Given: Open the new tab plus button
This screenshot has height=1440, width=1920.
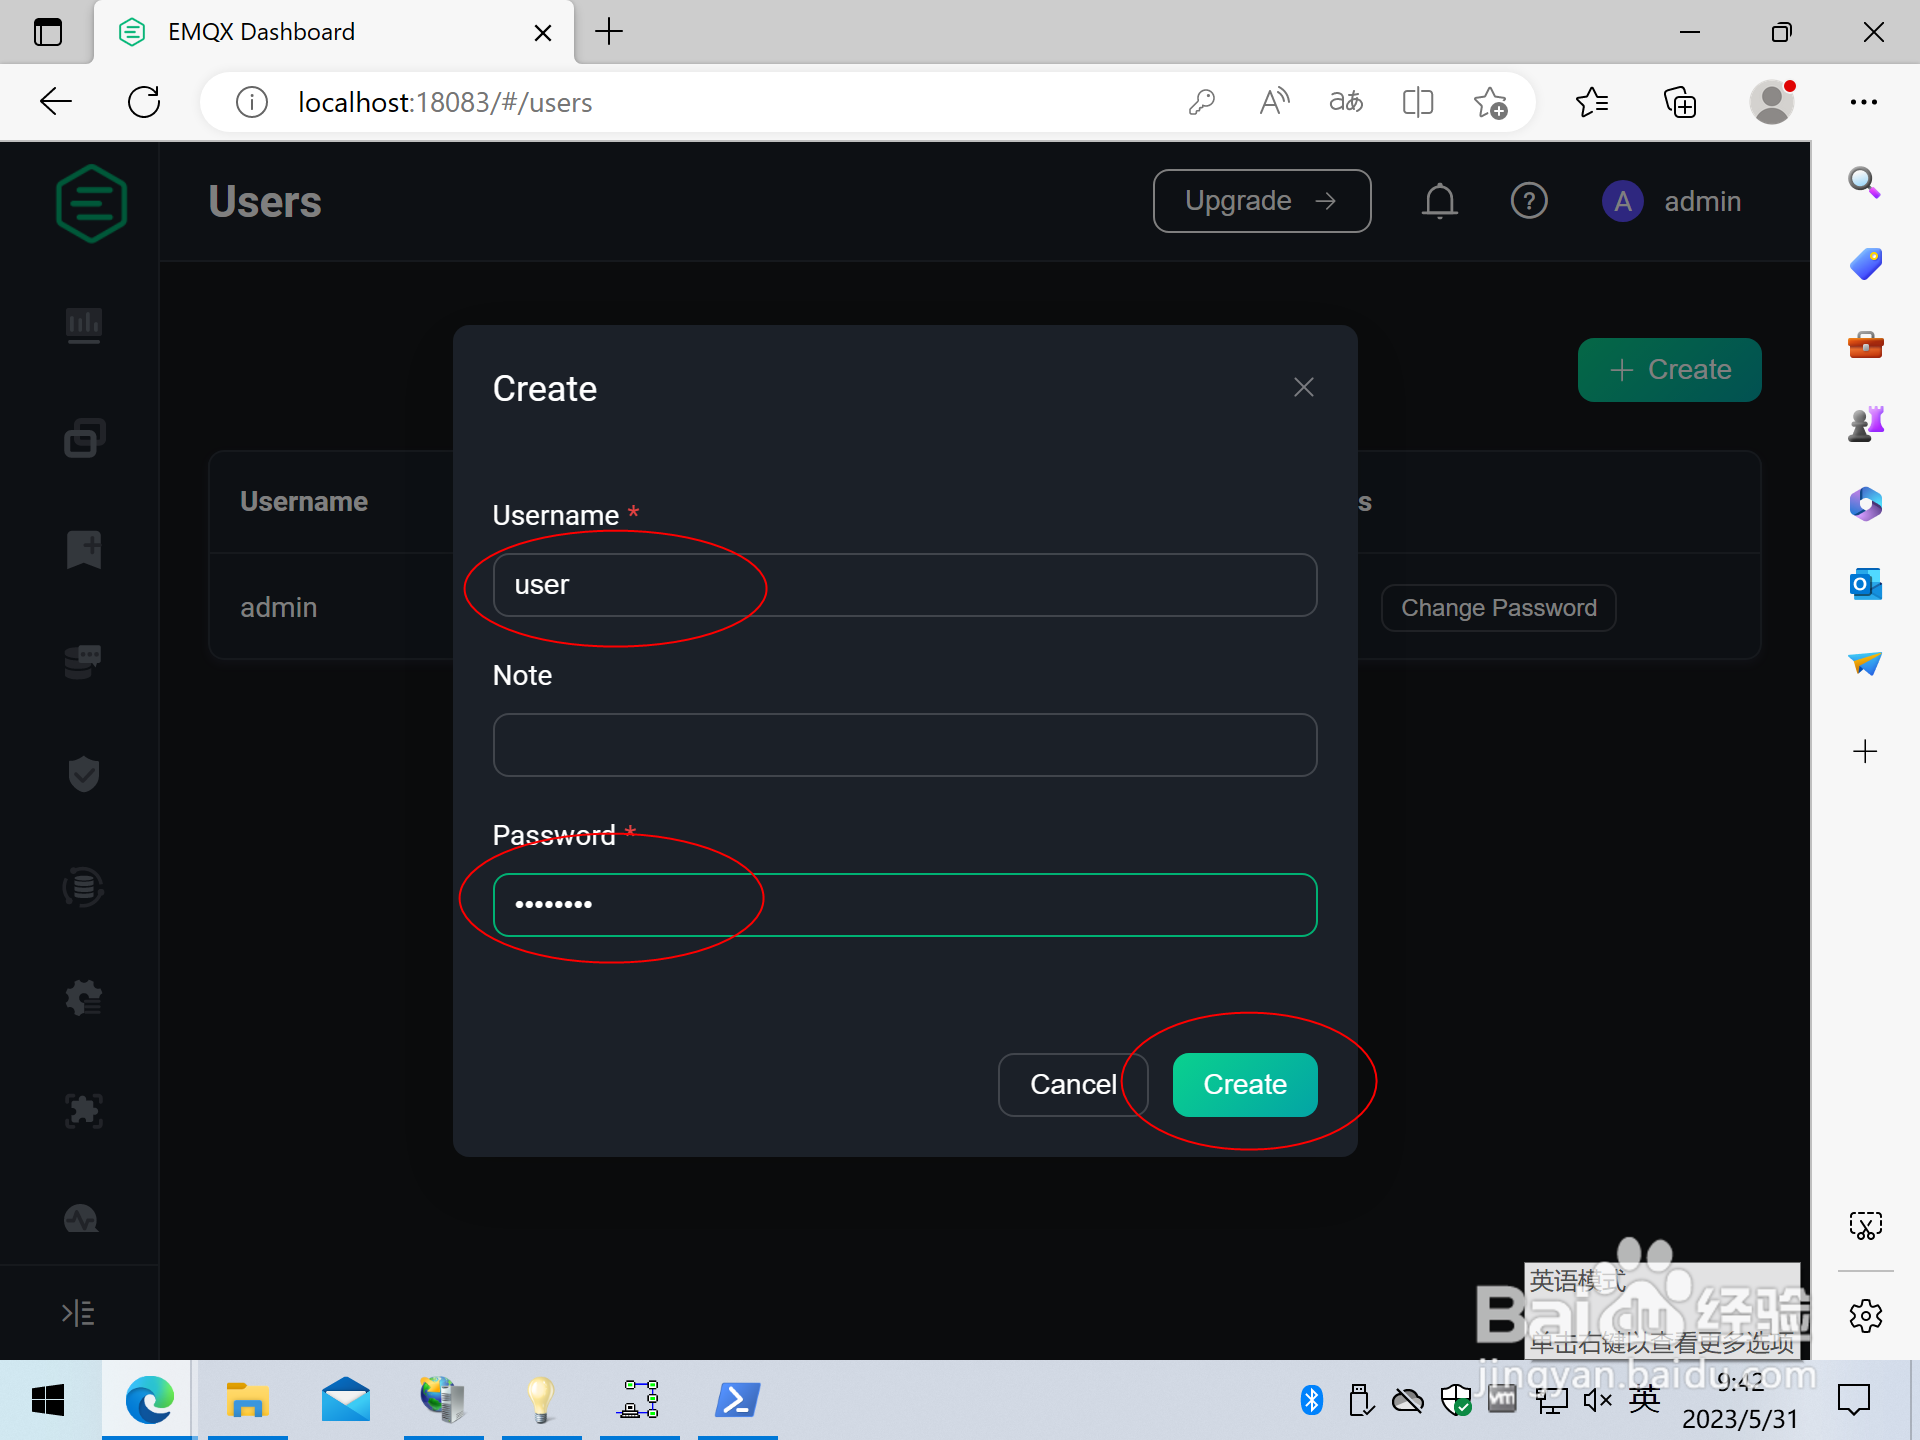Looking at the screenshot, I should (608, 32).
